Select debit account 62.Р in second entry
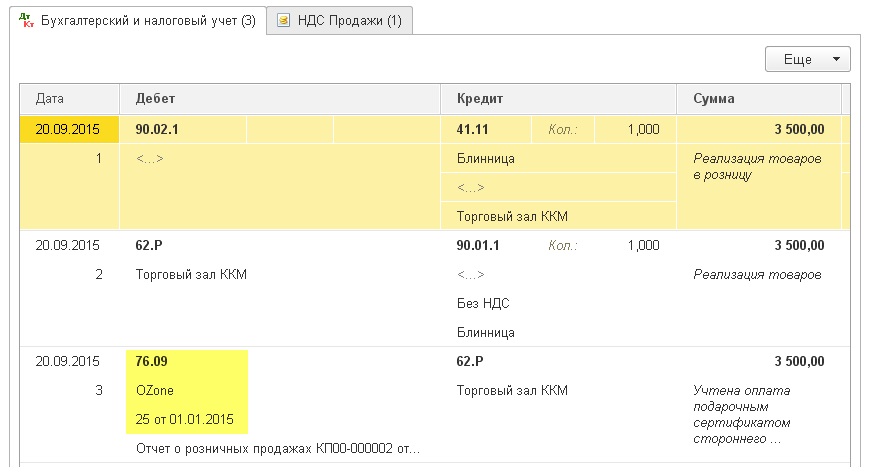This screenshot has width=872, height=475. (149, 245)
